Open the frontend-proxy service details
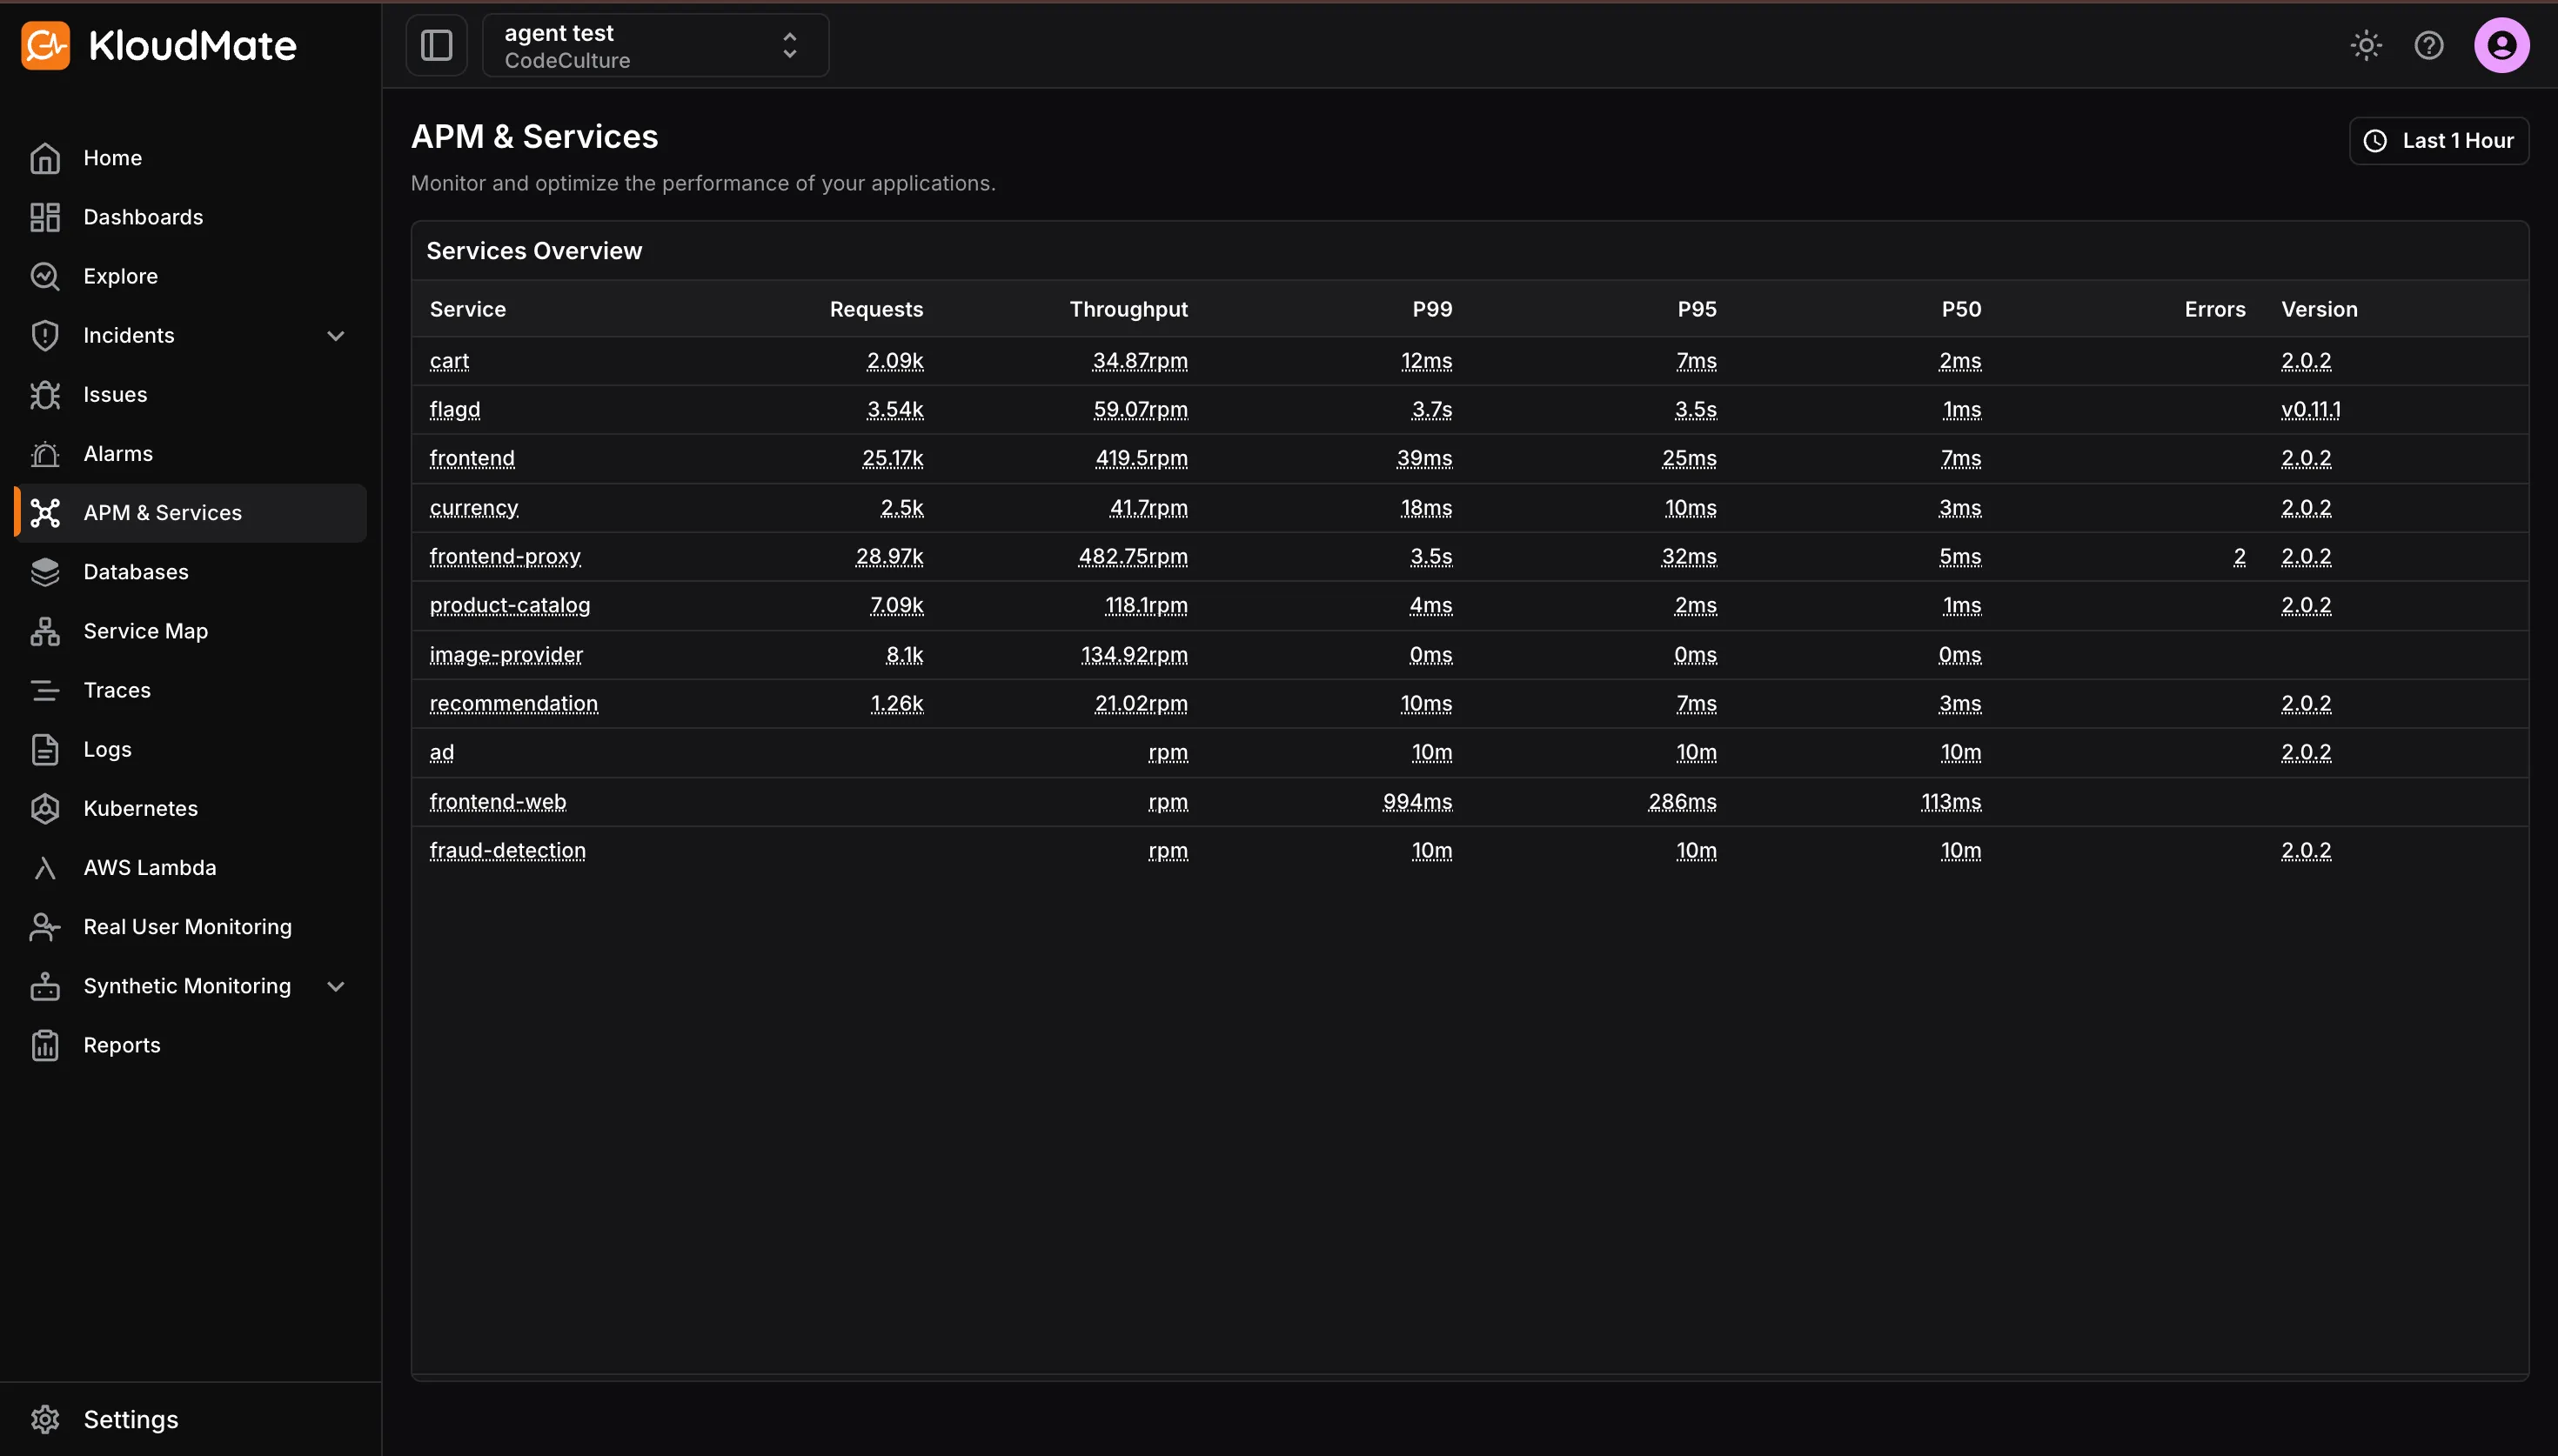The height and width of the screenshot is (1456, 2558). coord(505,557)
